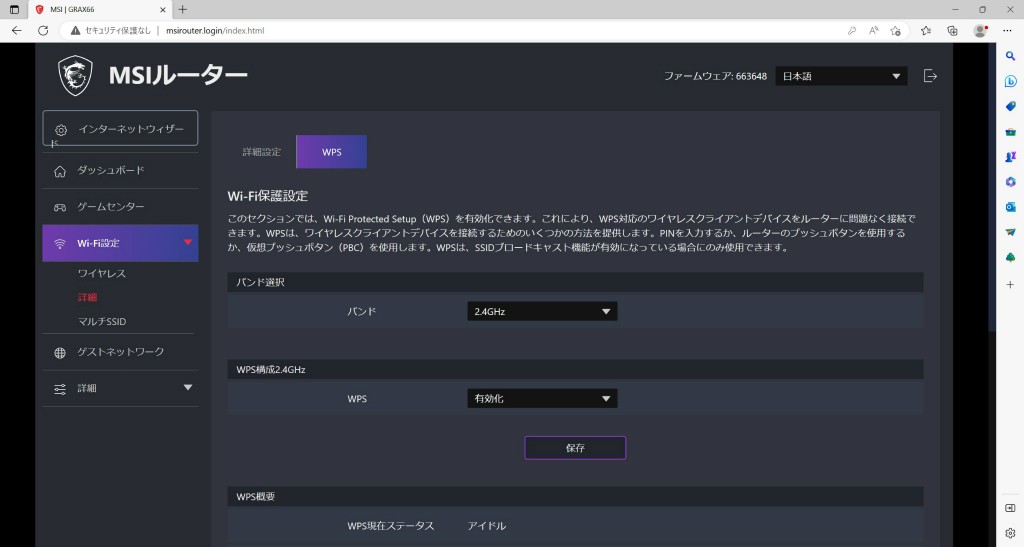Open the 日本語 language dropdown
This screenshot has width=1024, height=547.
(x=841, y=76)
